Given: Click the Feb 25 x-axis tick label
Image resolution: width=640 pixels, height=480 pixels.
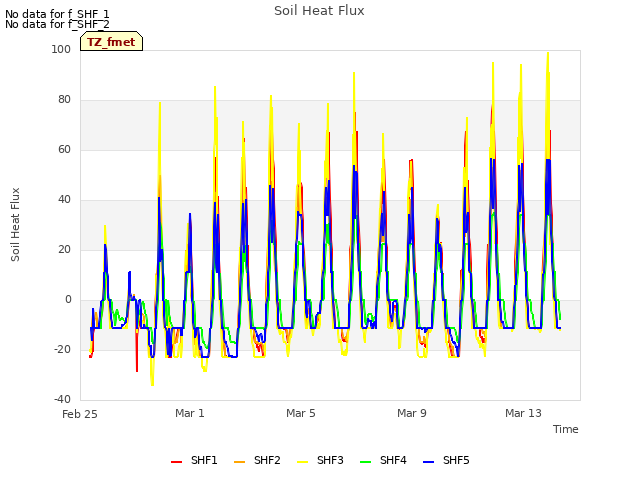Looking at the screenshot, I should coord(80,414).
